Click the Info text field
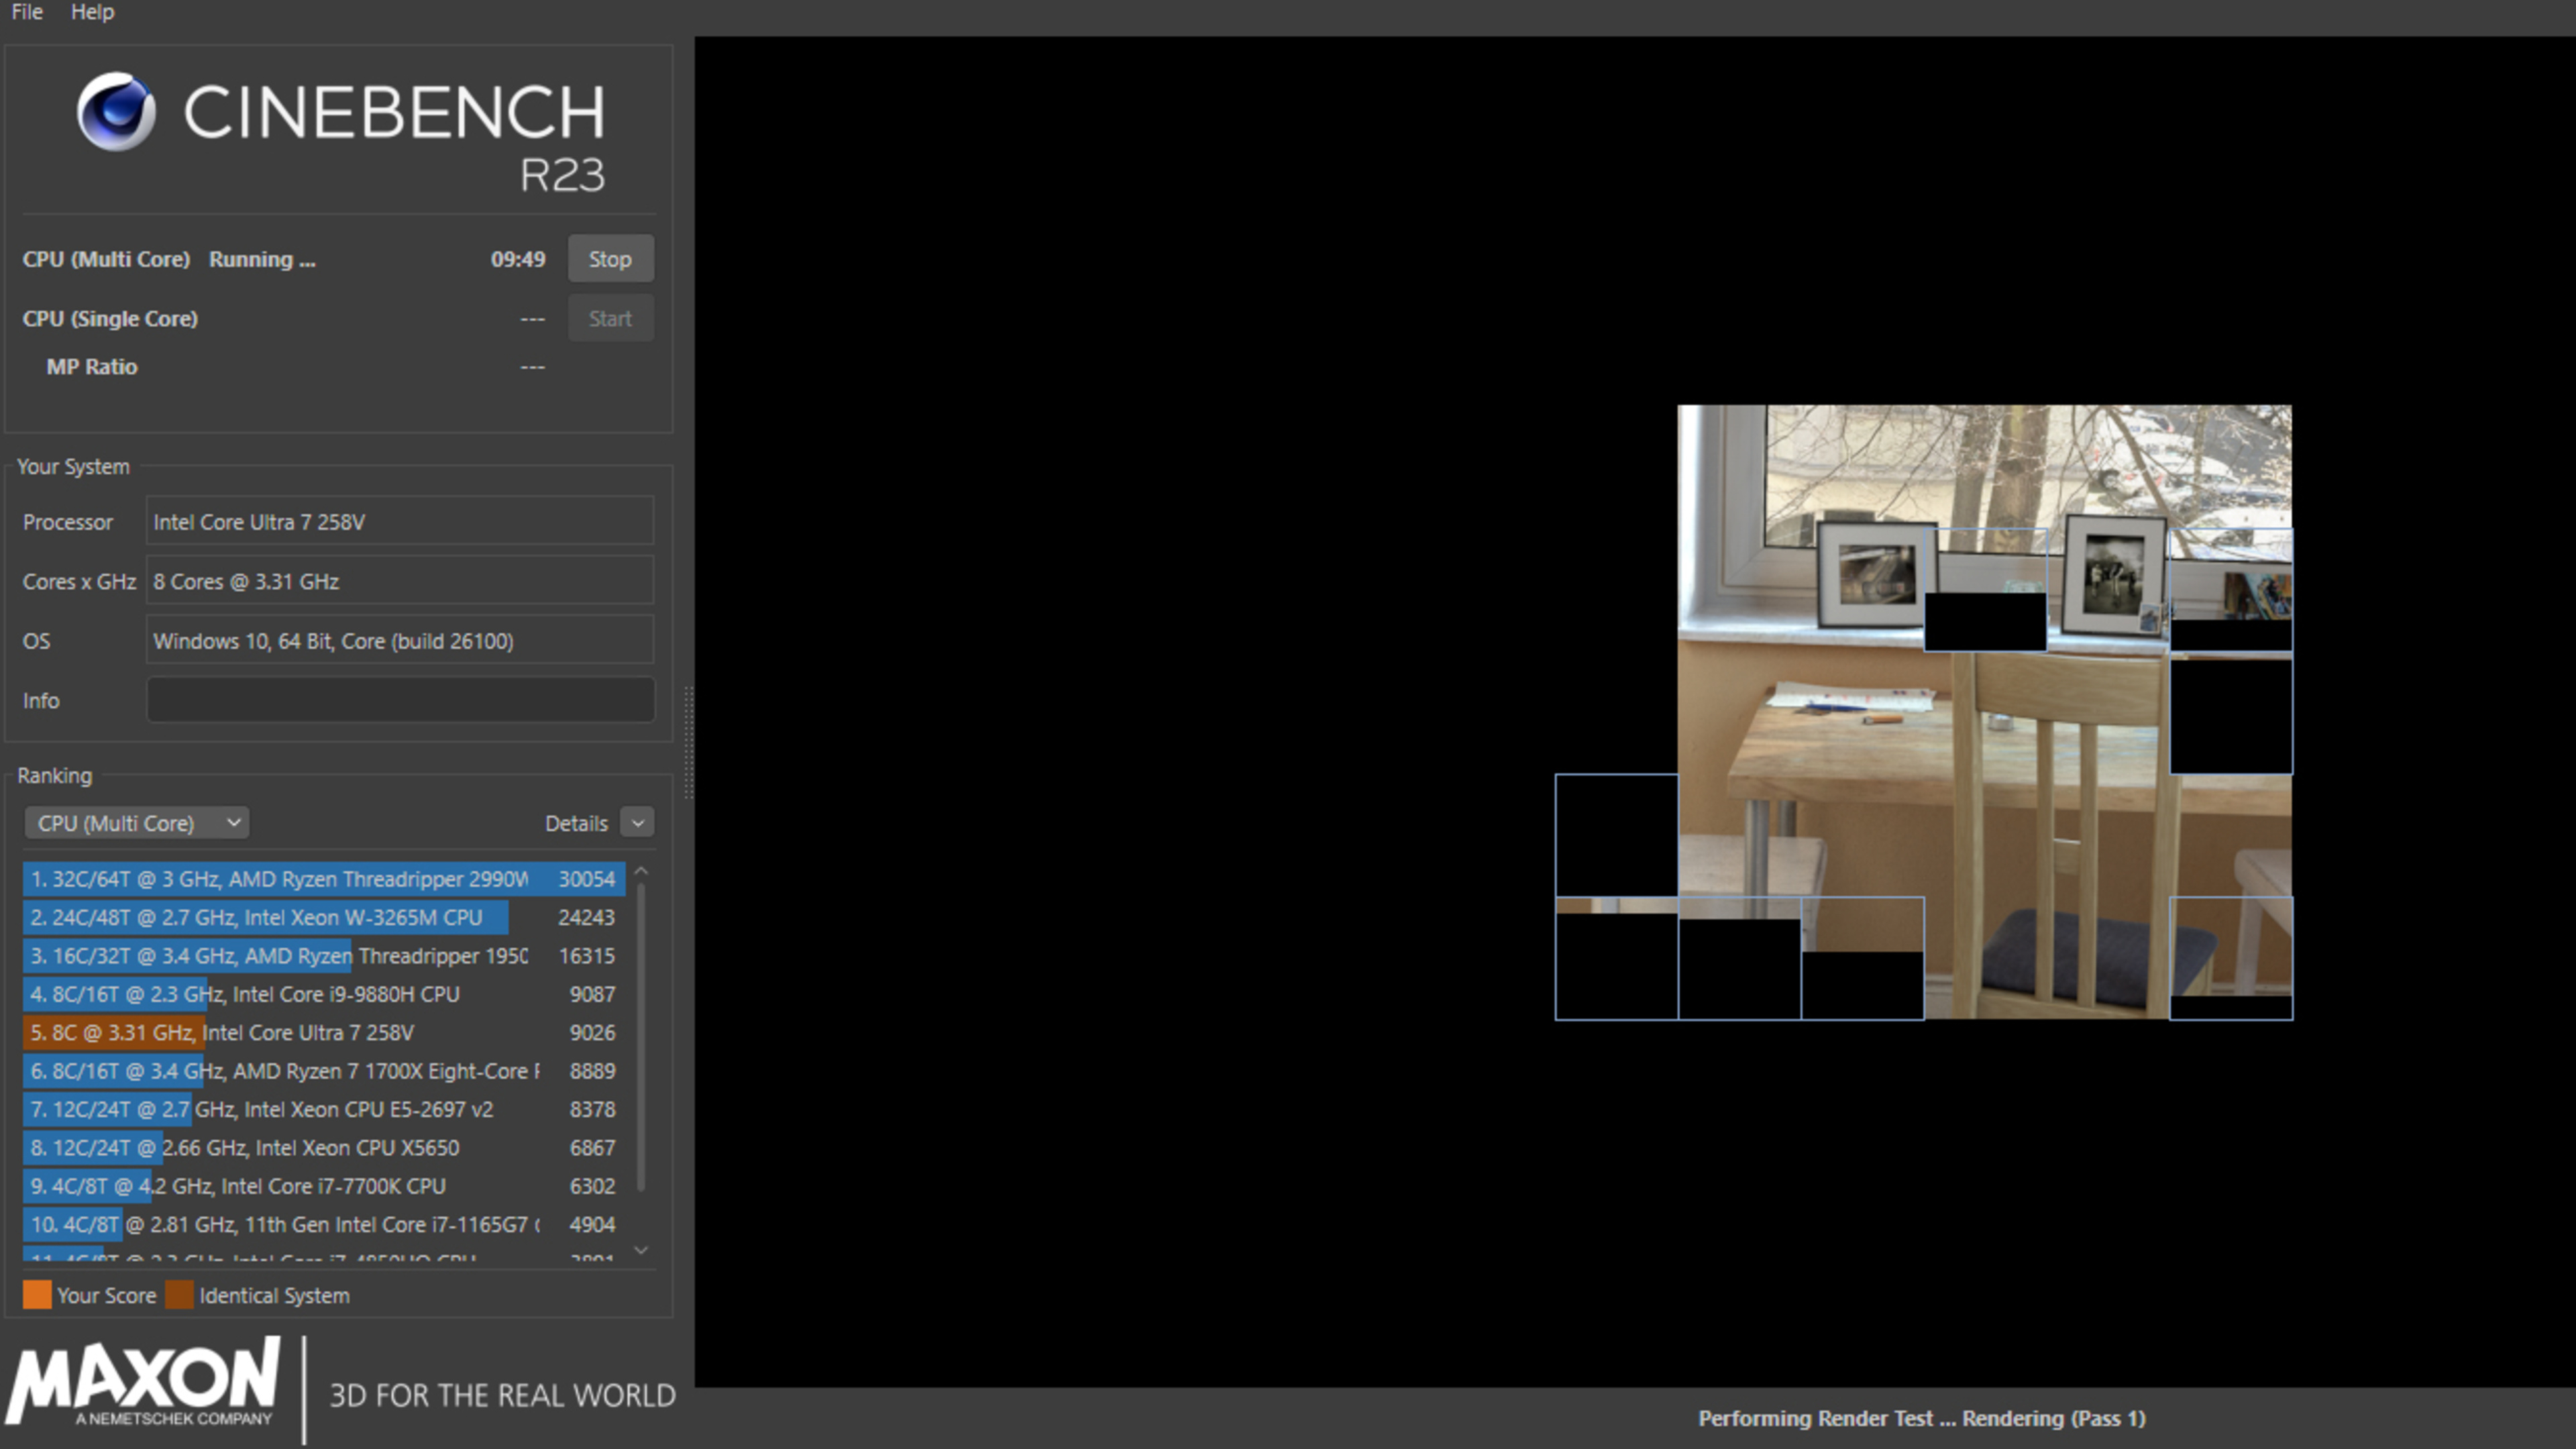2576x1449 pixels. [x=400, y=700]
